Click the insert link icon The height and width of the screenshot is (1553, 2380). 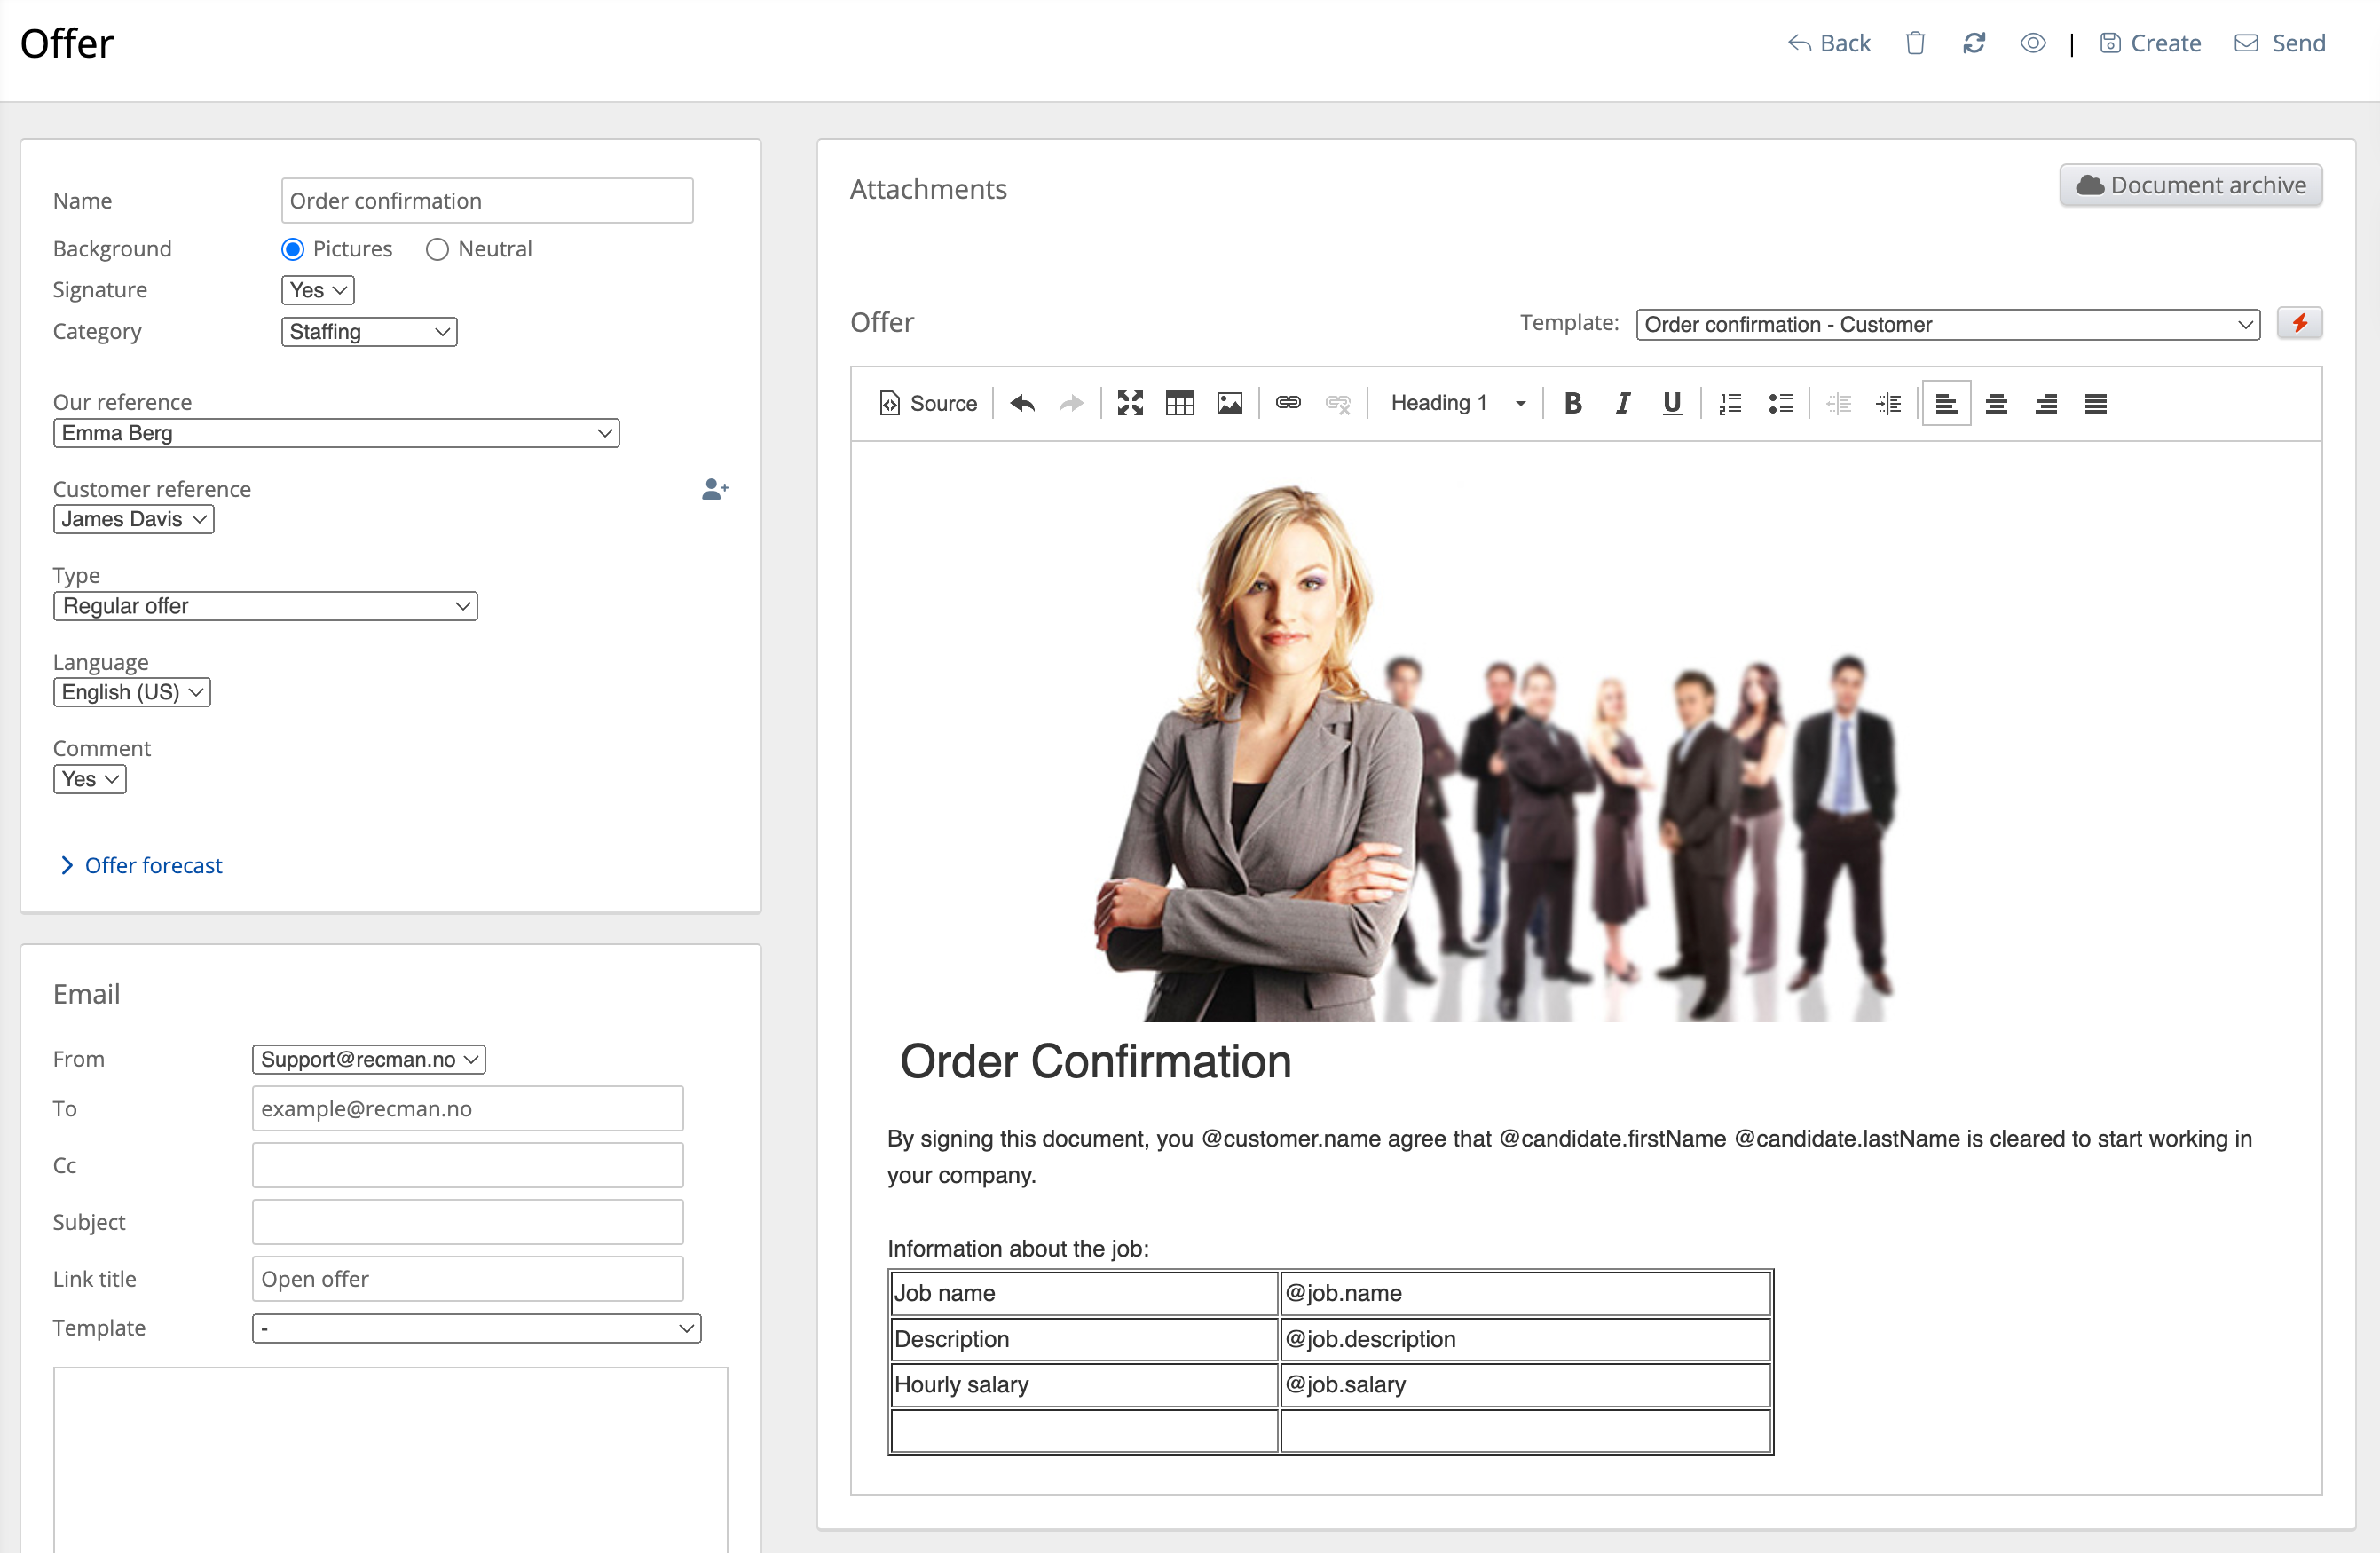coord(1287,403)
